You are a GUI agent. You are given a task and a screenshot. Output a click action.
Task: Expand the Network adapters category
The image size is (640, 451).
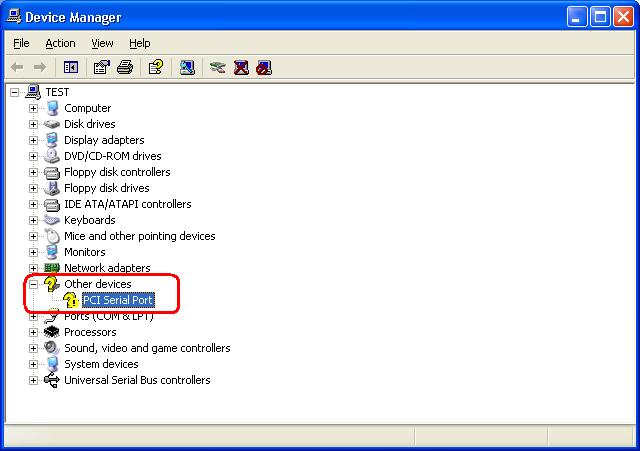point(33,269)
